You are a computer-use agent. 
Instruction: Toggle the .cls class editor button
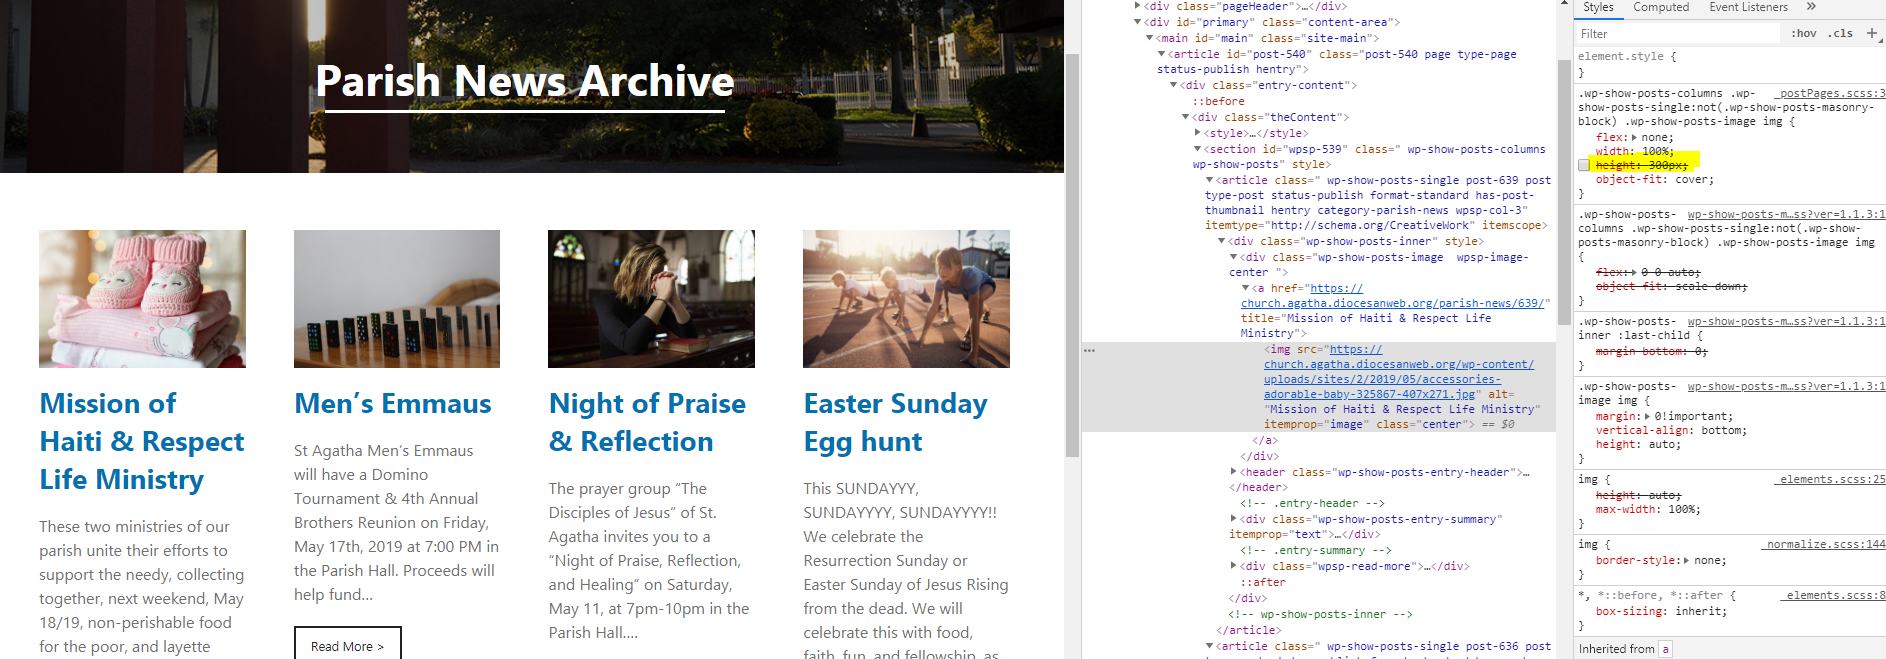tap(1840, 33)
